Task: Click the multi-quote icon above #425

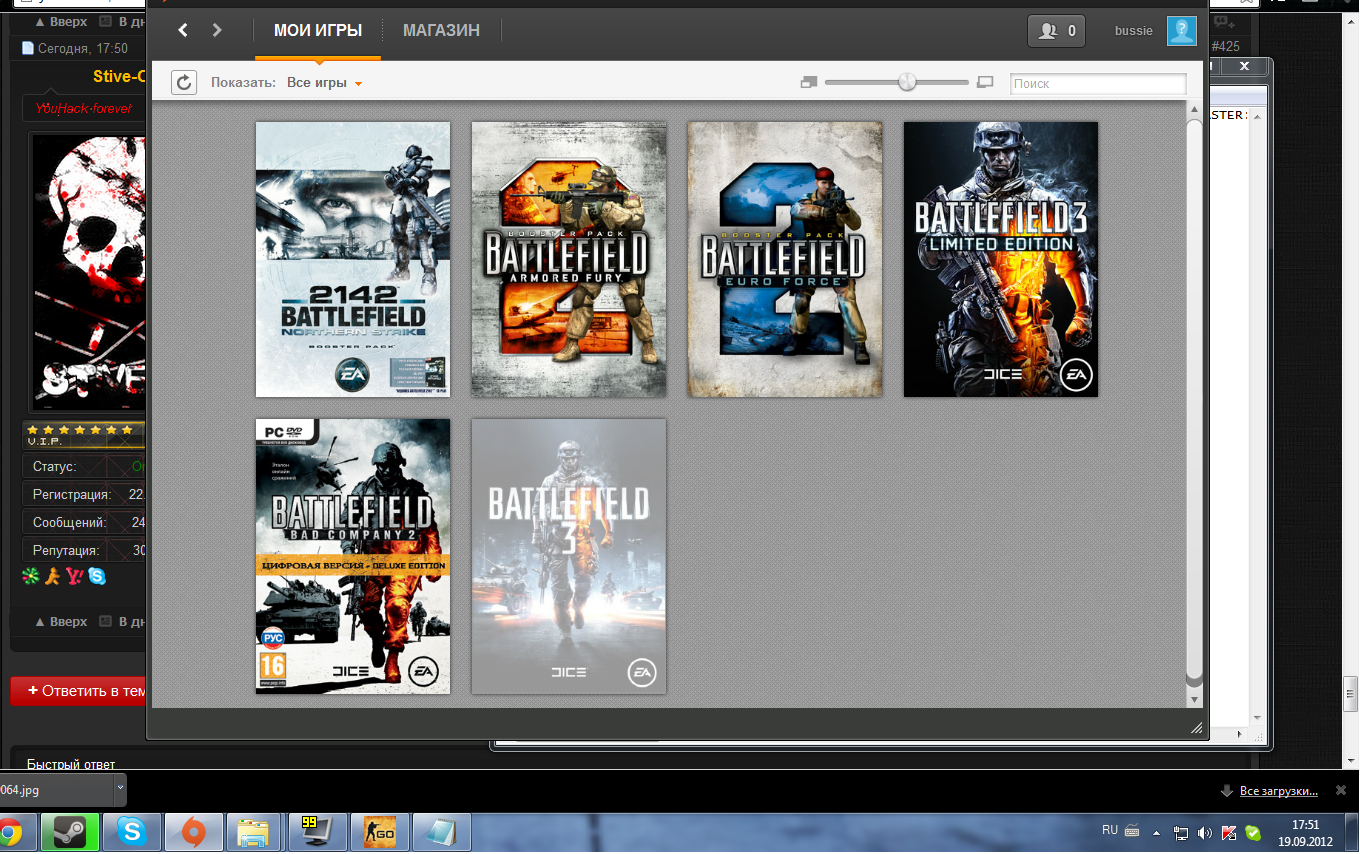Action: (1225, 22)
